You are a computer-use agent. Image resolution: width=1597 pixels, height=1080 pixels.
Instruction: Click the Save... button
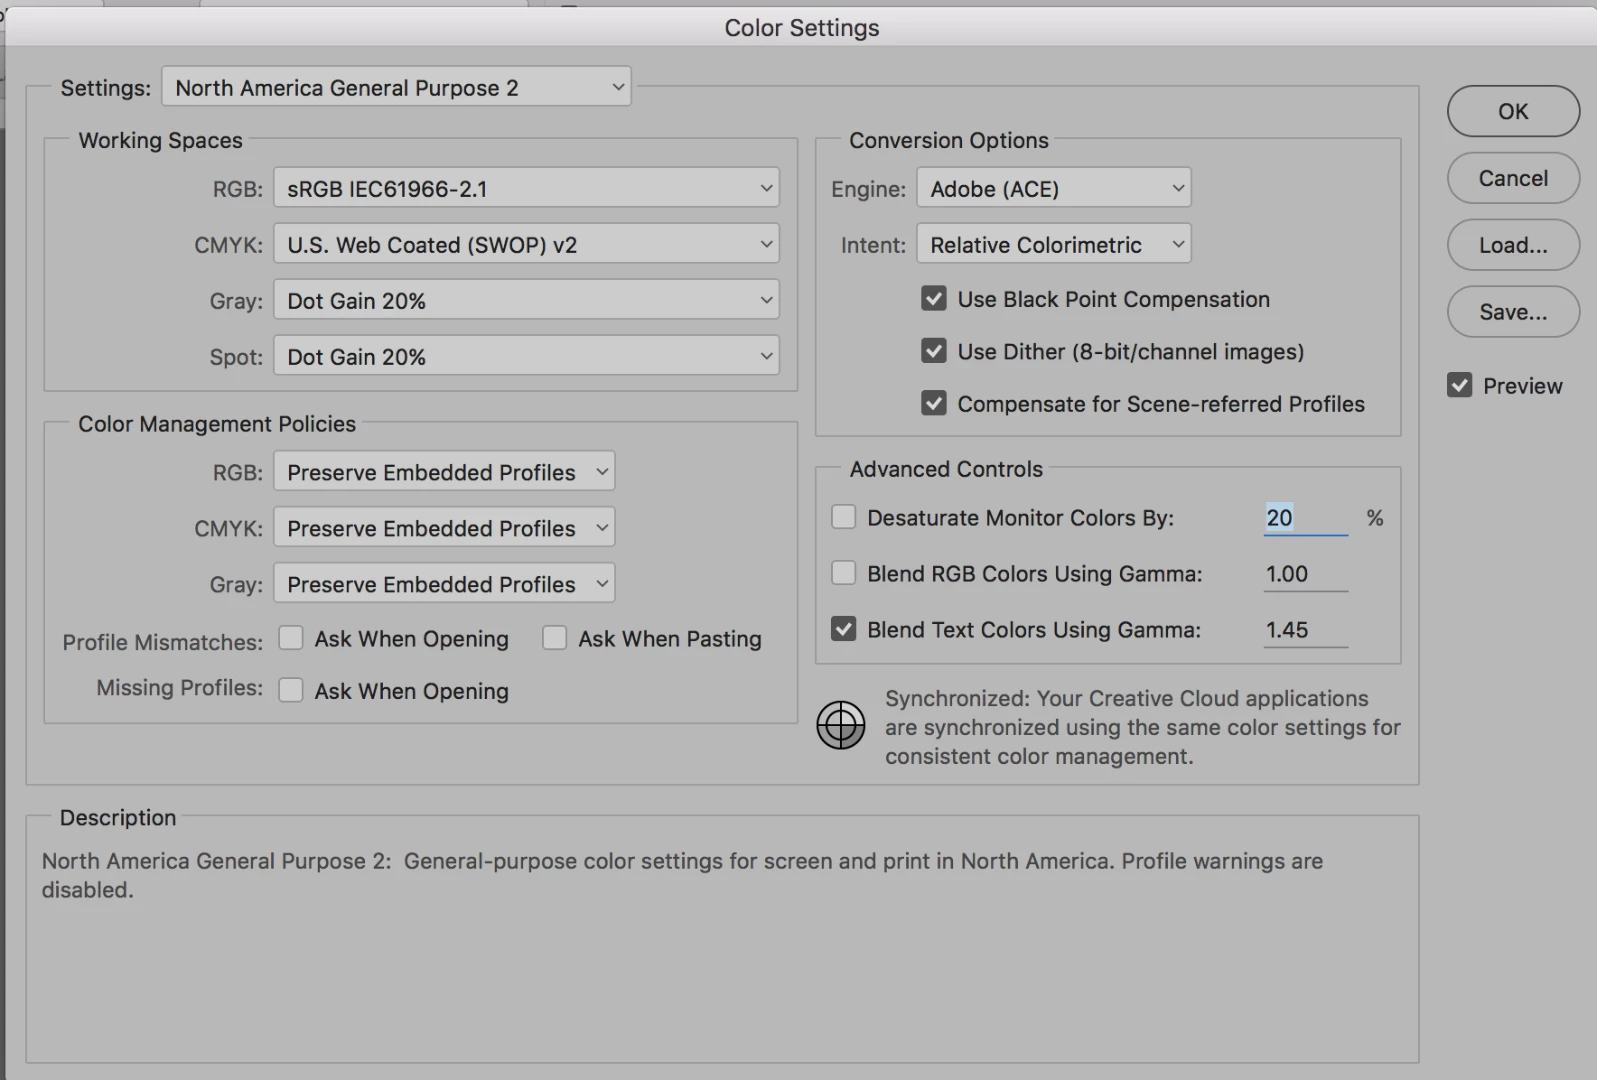click(1513, 312)
